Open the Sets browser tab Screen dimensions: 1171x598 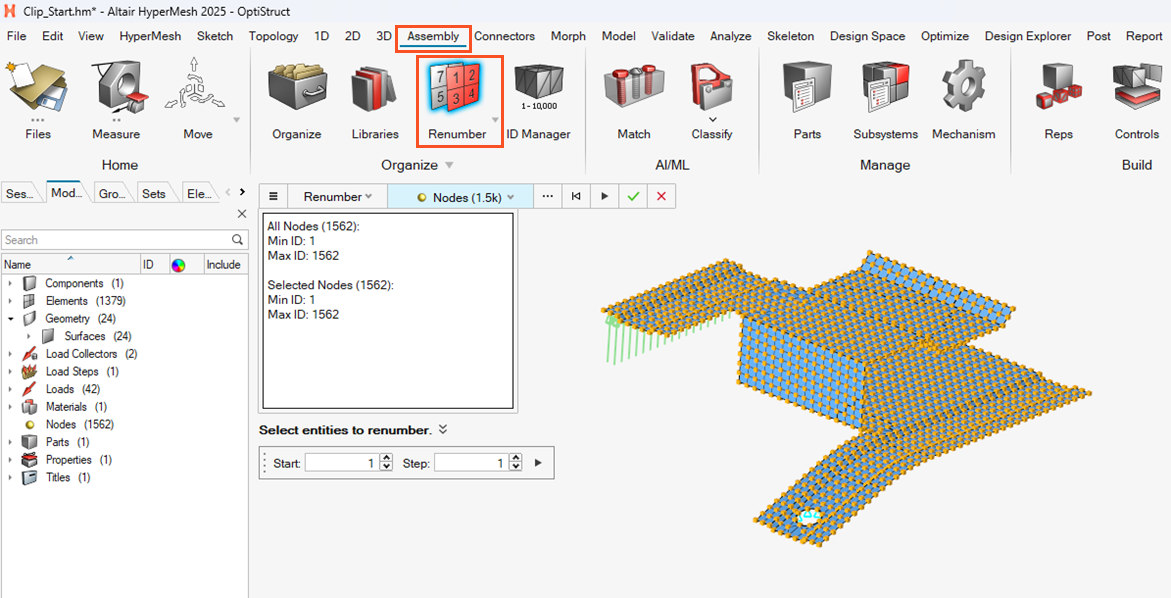coord(154,193)
